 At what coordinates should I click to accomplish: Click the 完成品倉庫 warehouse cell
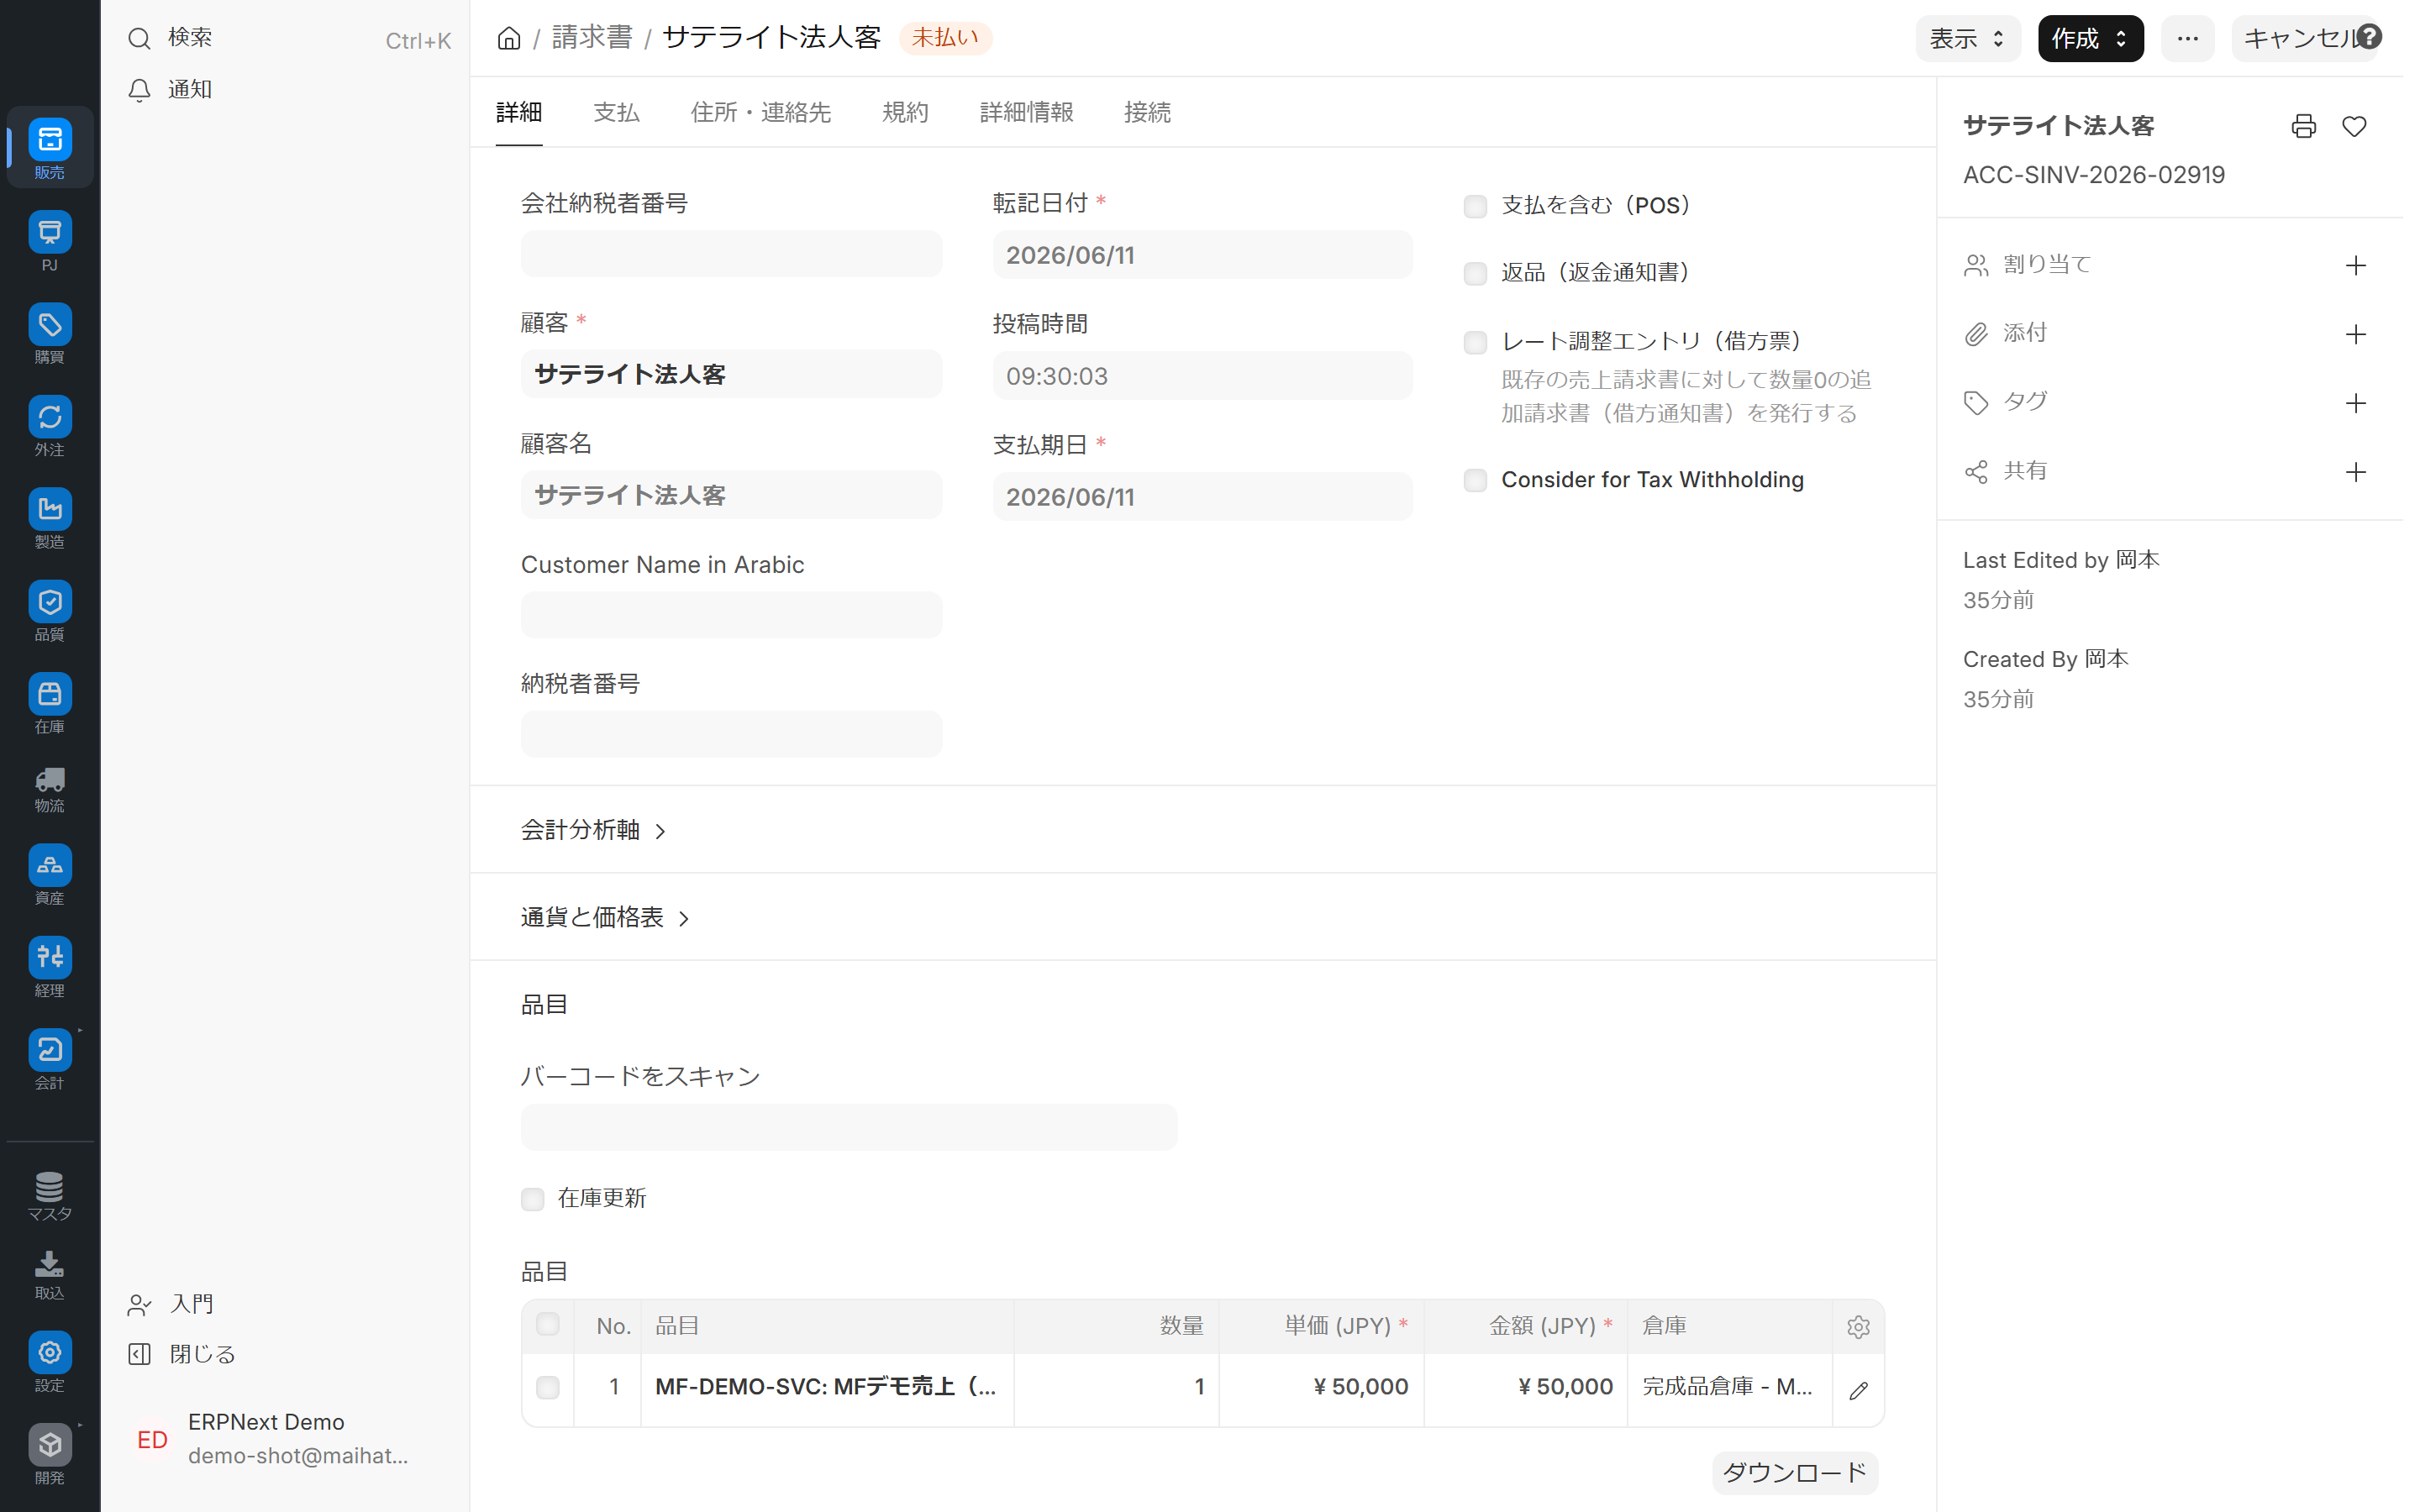(x=1729, y=1388)
